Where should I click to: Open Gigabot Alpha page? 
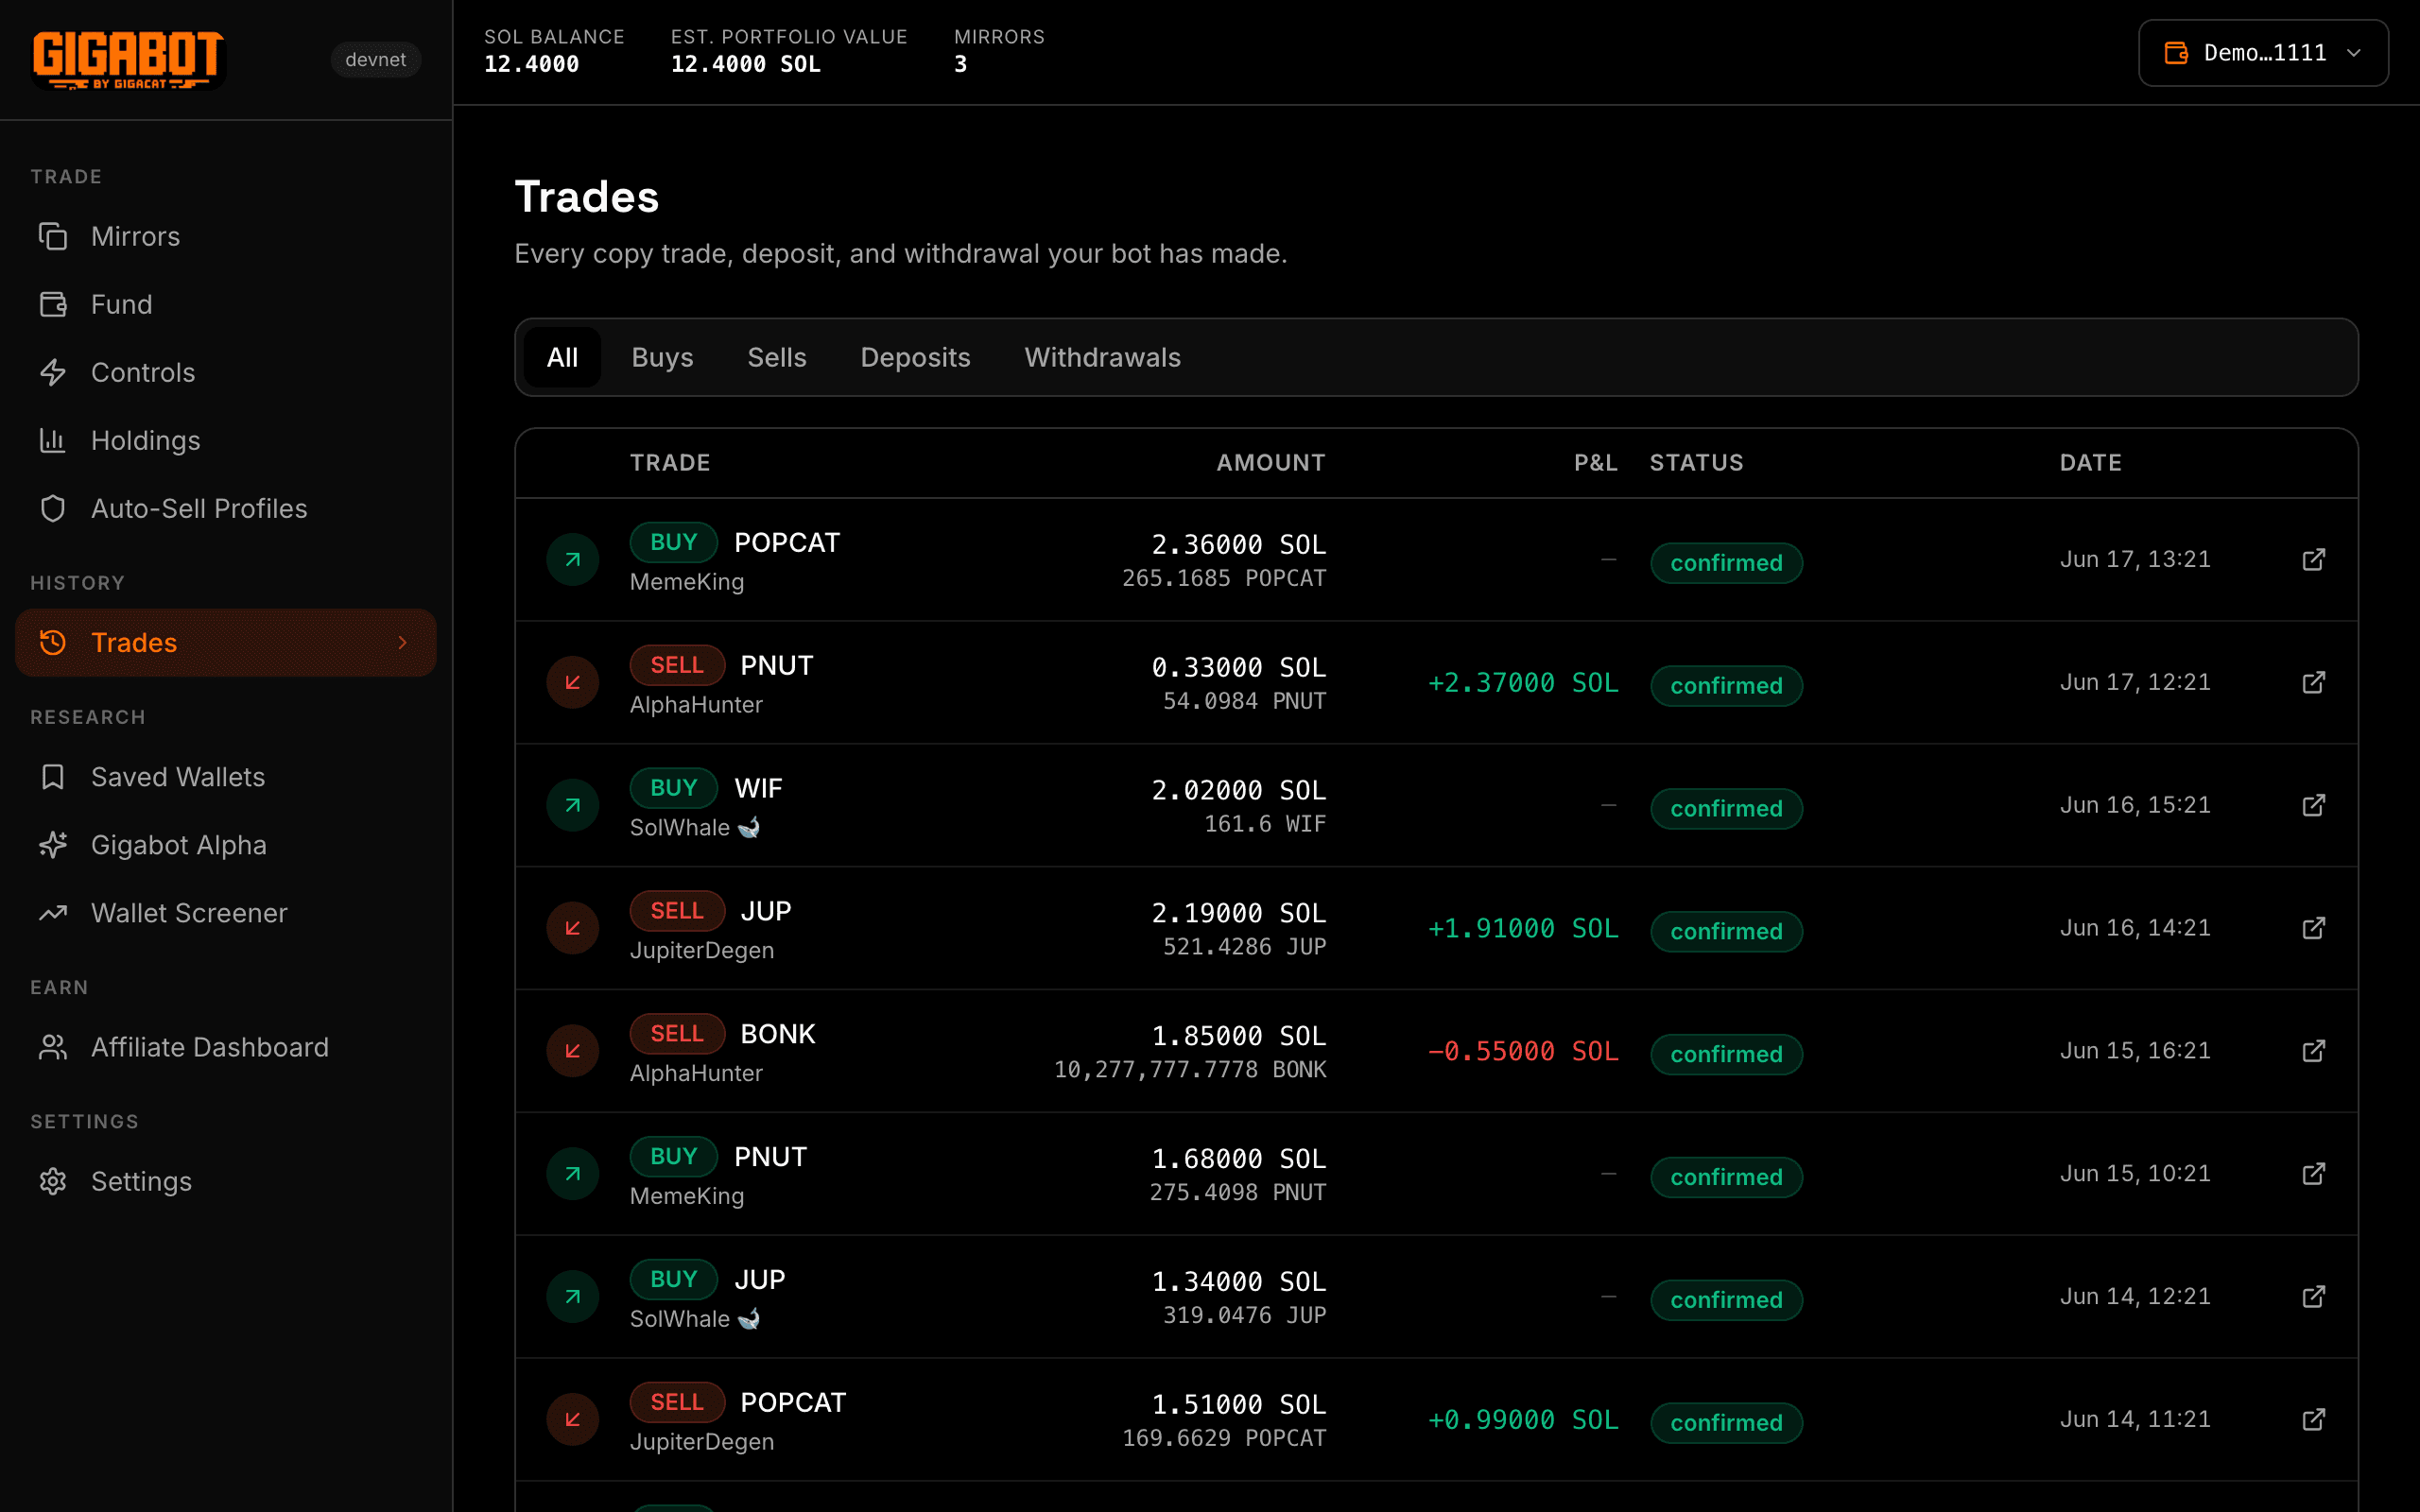(226, 845)
